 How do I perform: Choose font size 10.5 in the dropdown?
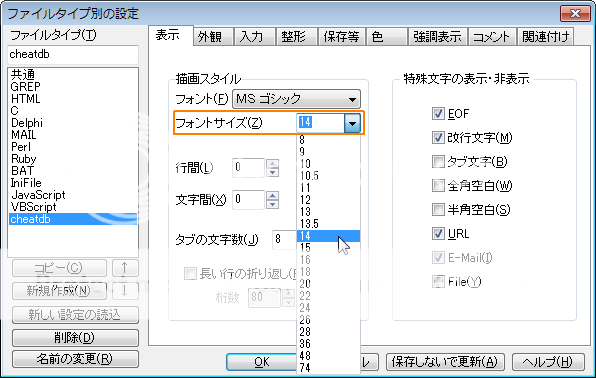coord(328,176)
